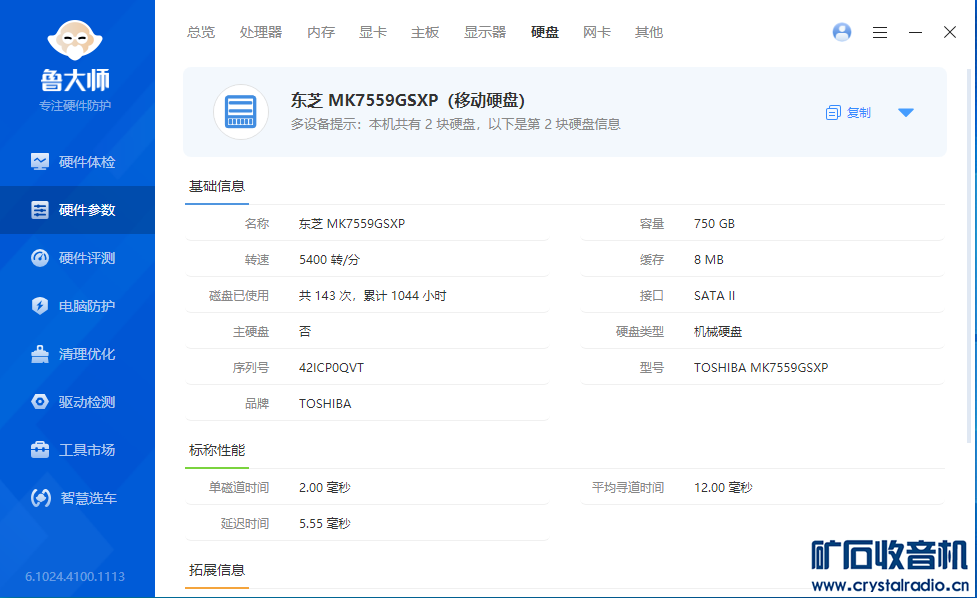
Task: Minimize the 鲁大师 window
Action: (915, 32)
